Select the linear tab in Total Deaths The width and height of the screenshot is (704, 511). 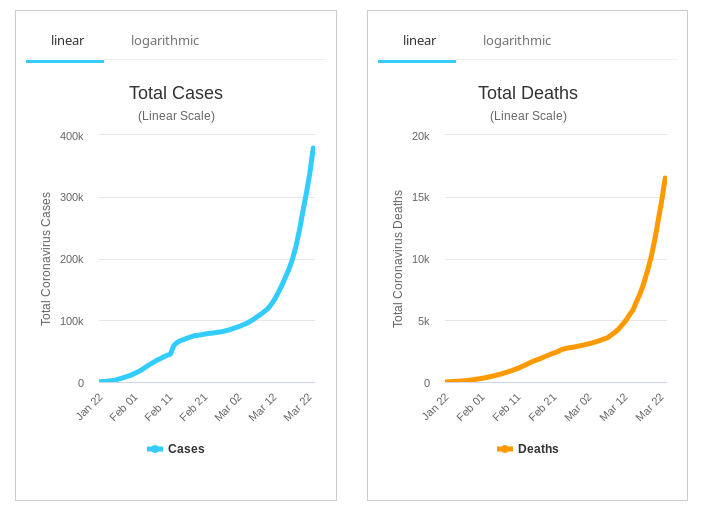[x=419, y=41]
